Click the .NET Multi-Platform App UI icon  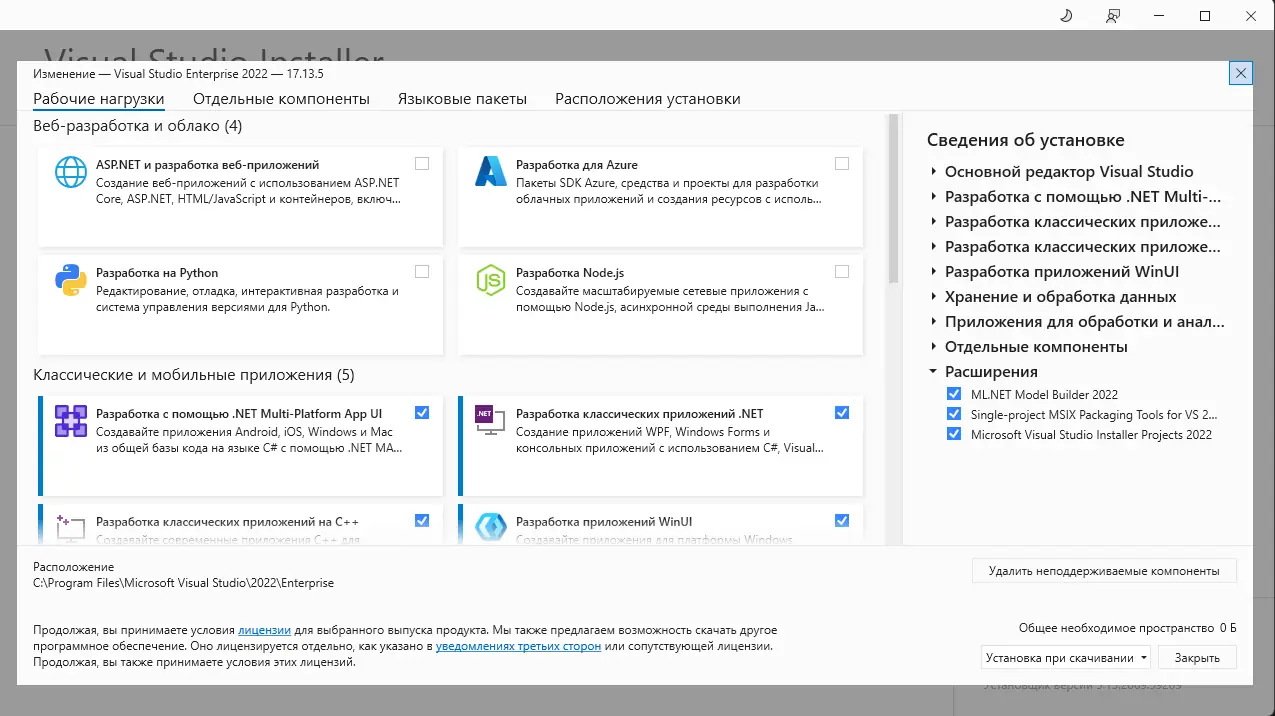point(70,421)
